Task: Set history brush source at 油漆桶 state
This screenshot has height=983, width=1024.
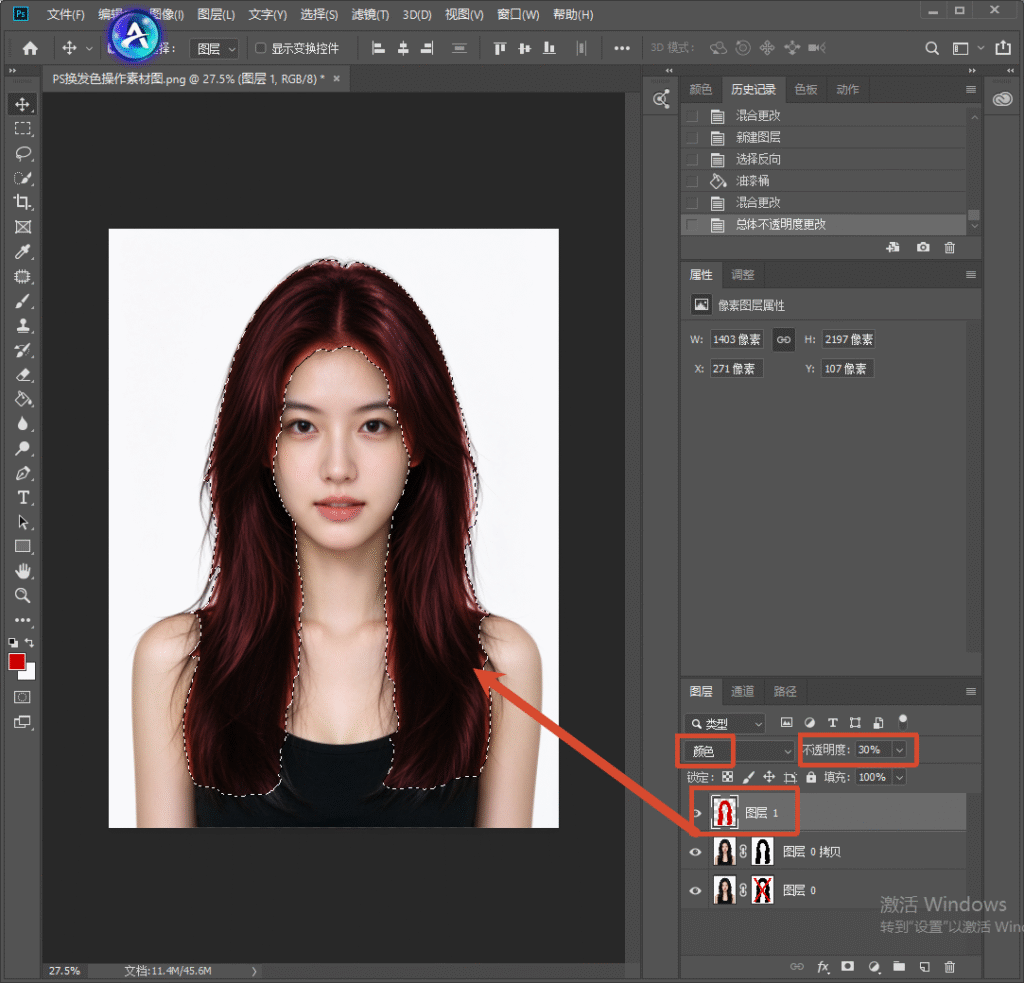Action: tap(692, 181)
